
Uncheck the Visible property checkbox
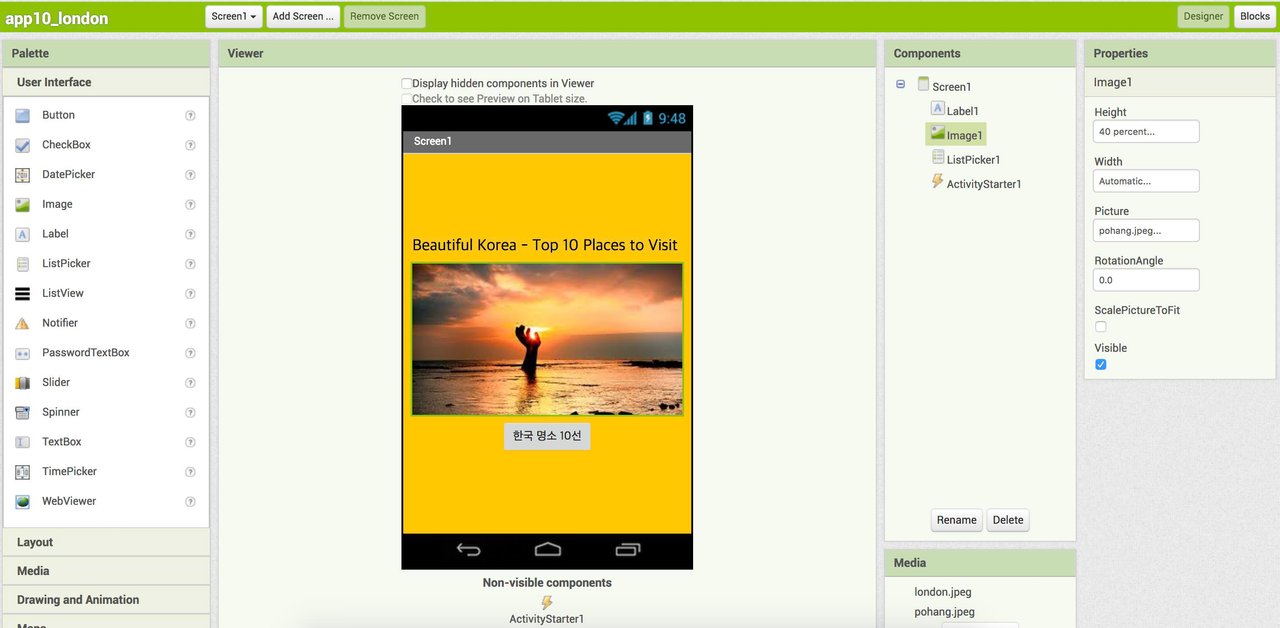point(1101,365)
